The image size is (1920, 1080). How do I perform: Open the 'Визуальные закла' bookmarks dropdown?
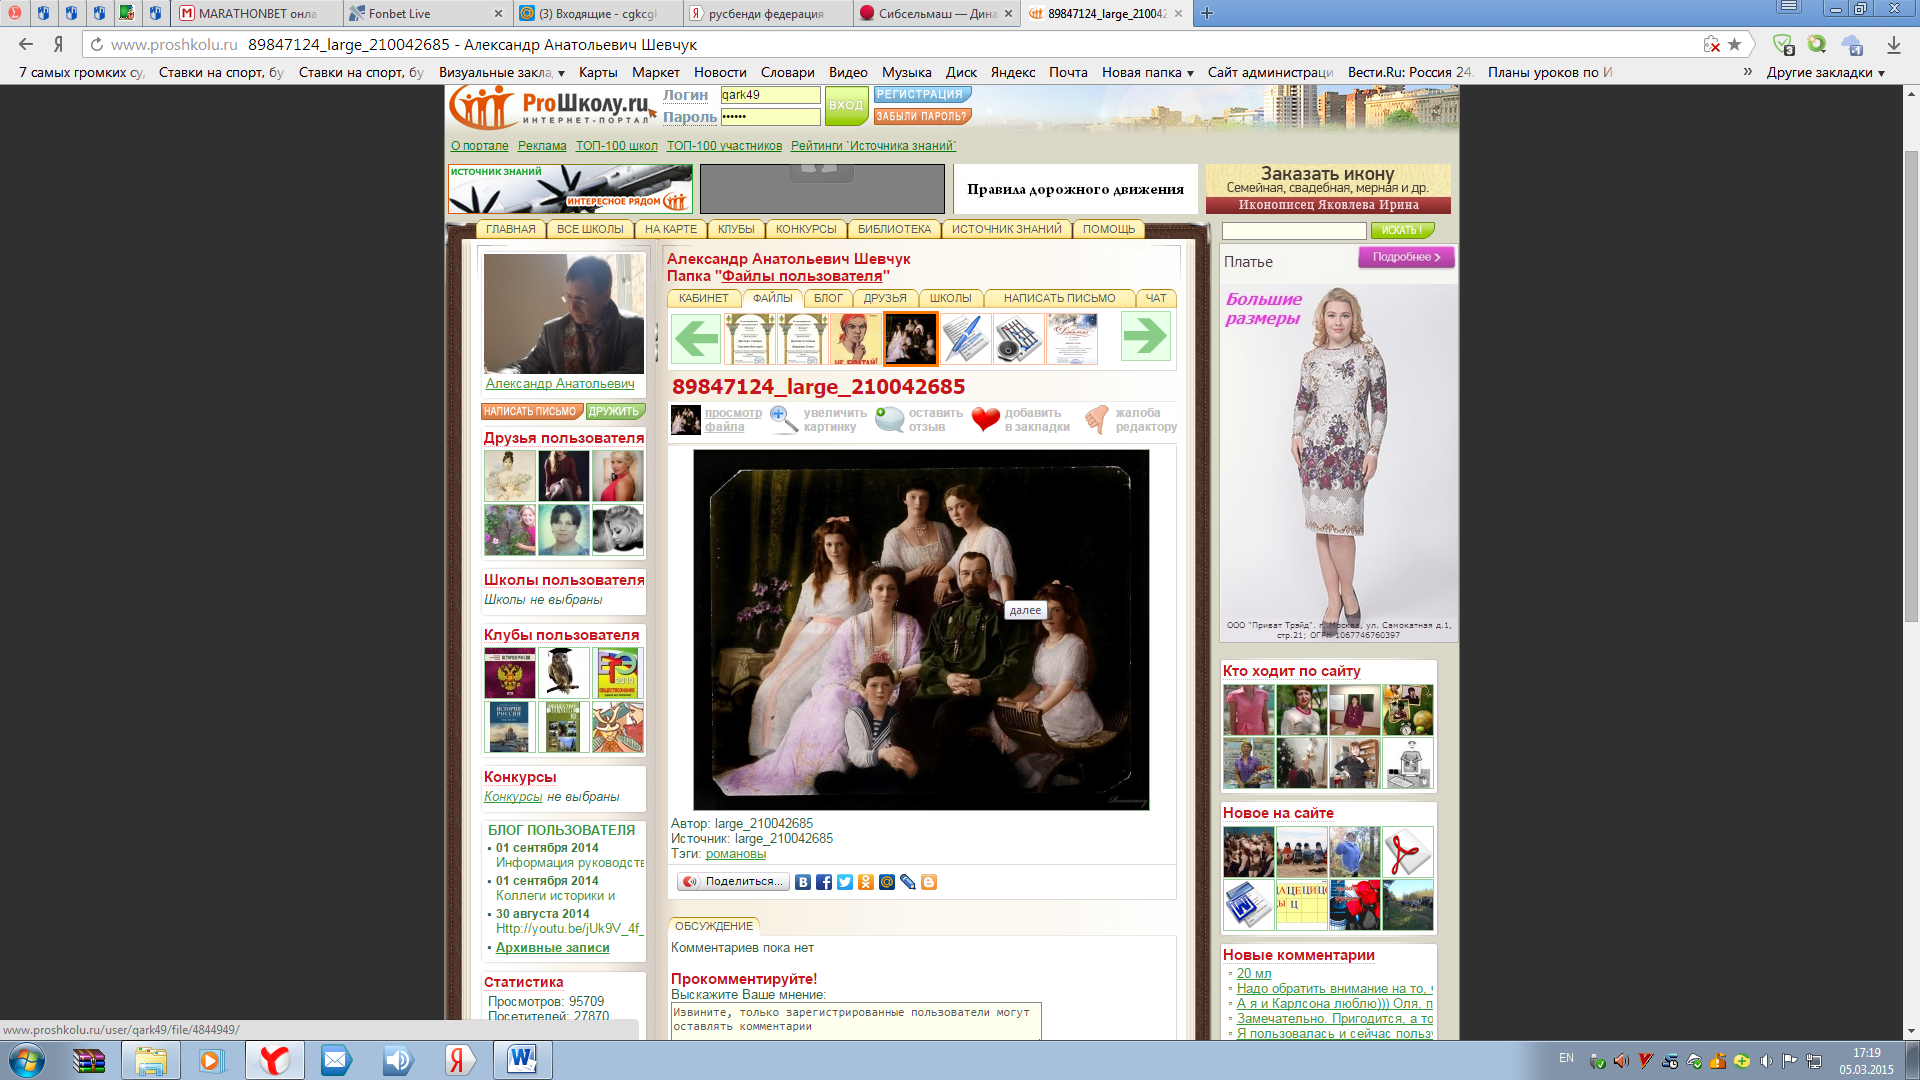[501, 72]
